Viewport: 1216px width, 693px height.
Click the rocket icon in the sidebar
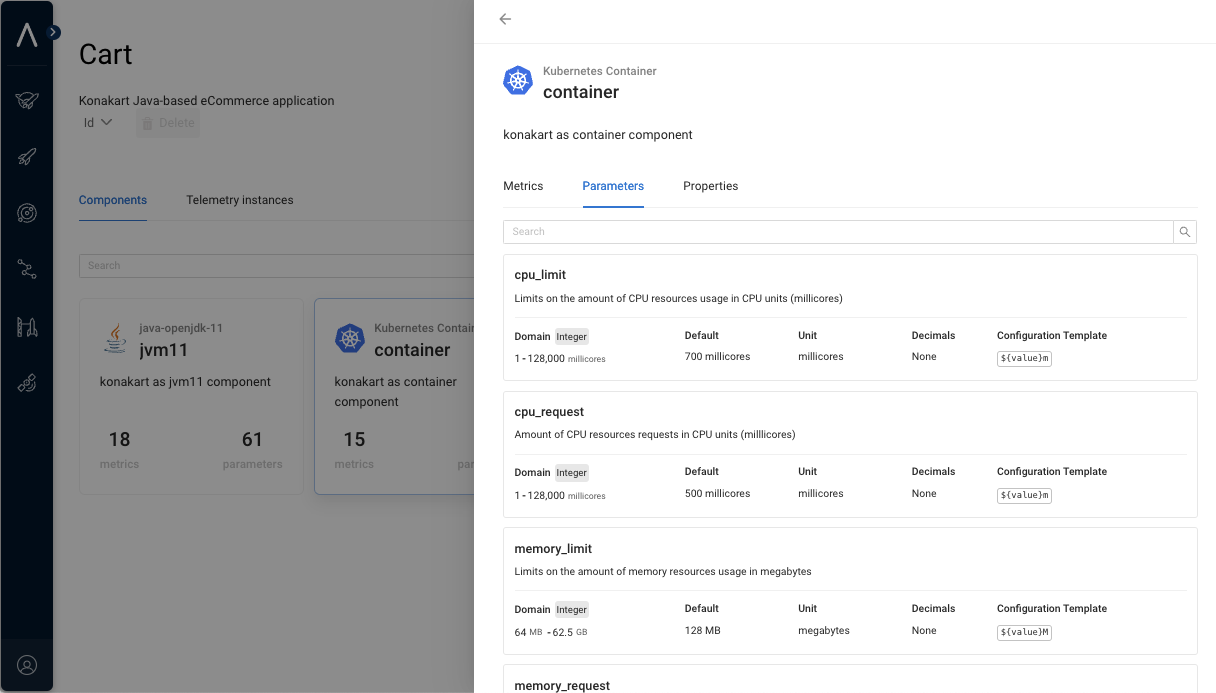(27, 157)
